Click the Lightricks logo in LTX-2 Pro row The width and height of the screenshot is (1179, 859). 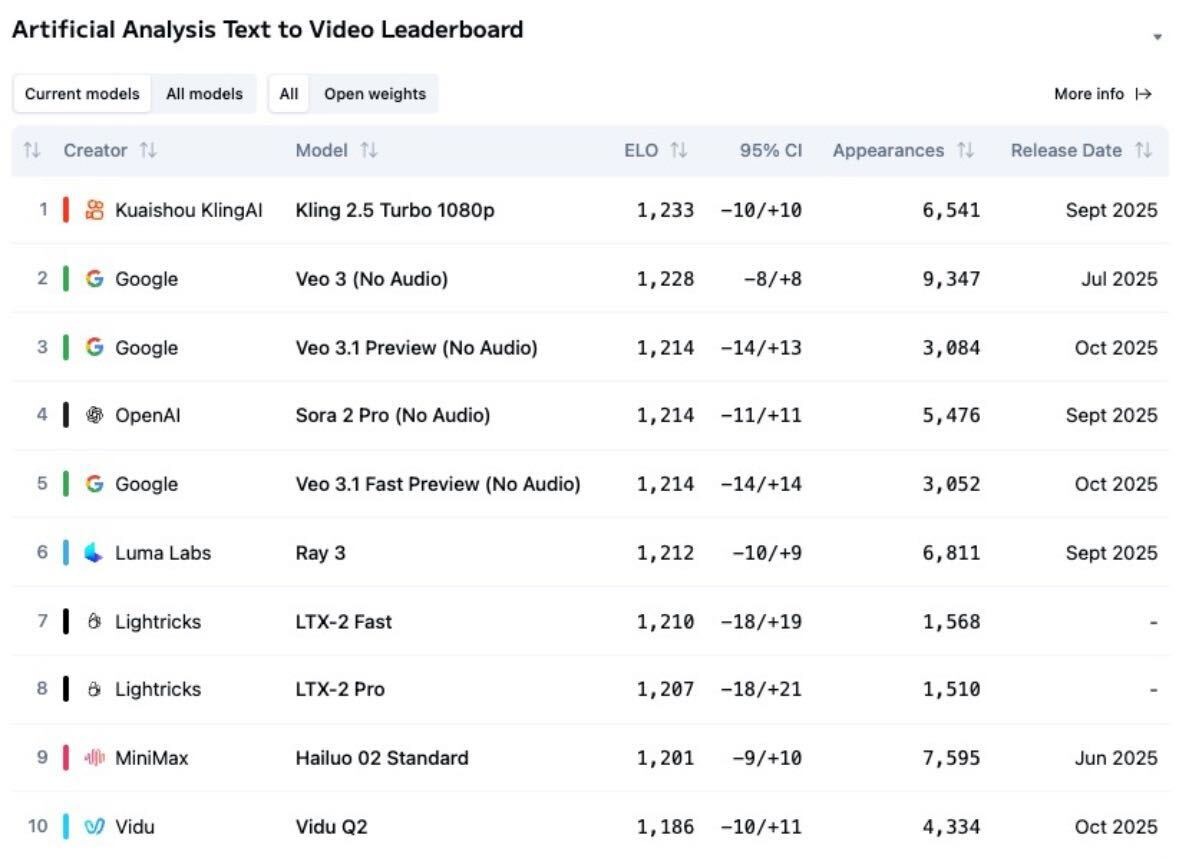[95, 689]
